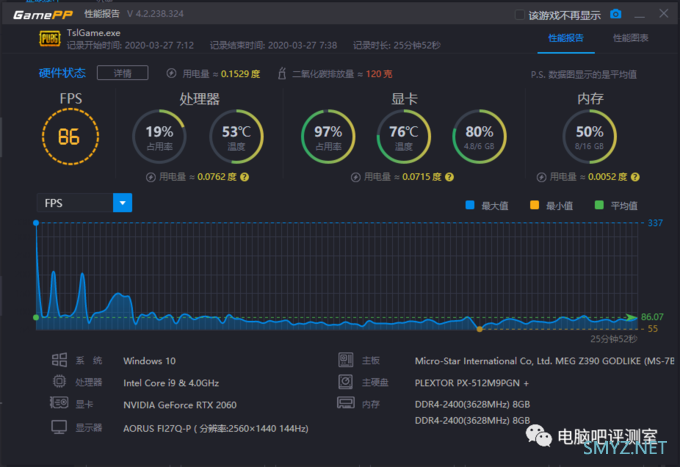This screenshot has width=680, height=467.
Task: Click the main hard disk icon
Action: click(346, 382)
